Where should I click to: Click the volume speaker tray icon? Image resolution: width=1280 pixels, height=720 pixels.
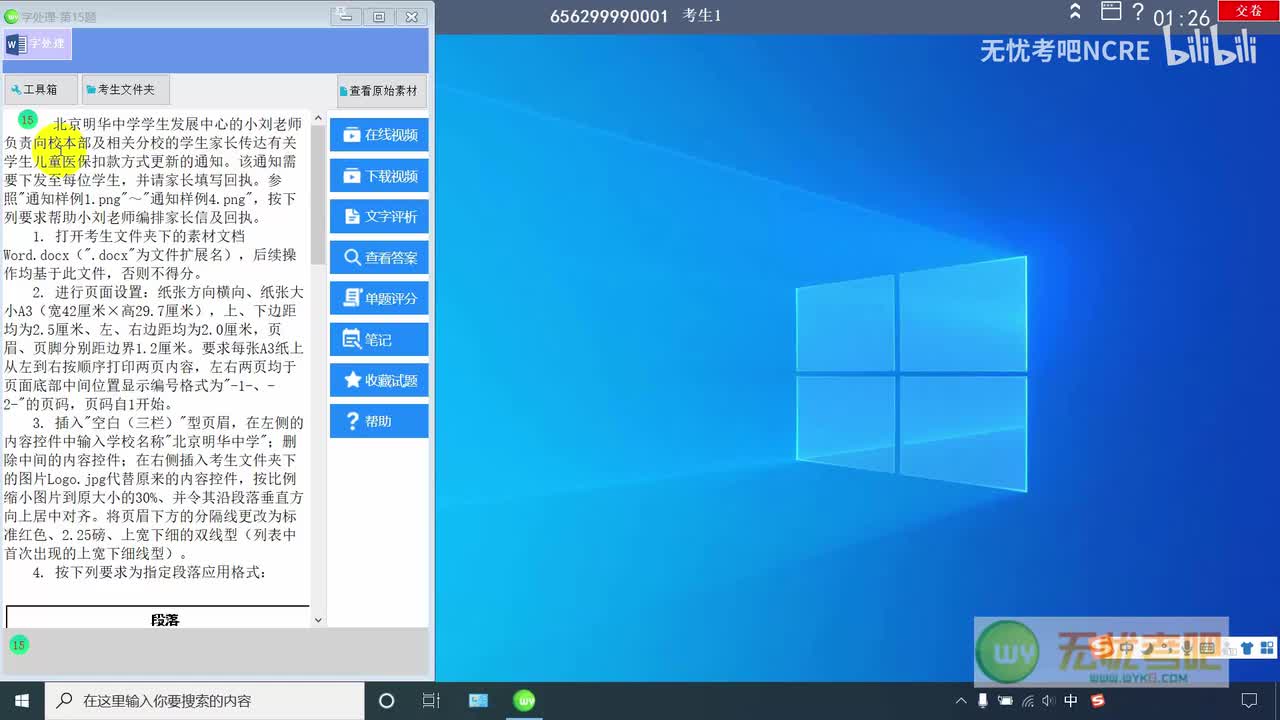coord(1048,701)
